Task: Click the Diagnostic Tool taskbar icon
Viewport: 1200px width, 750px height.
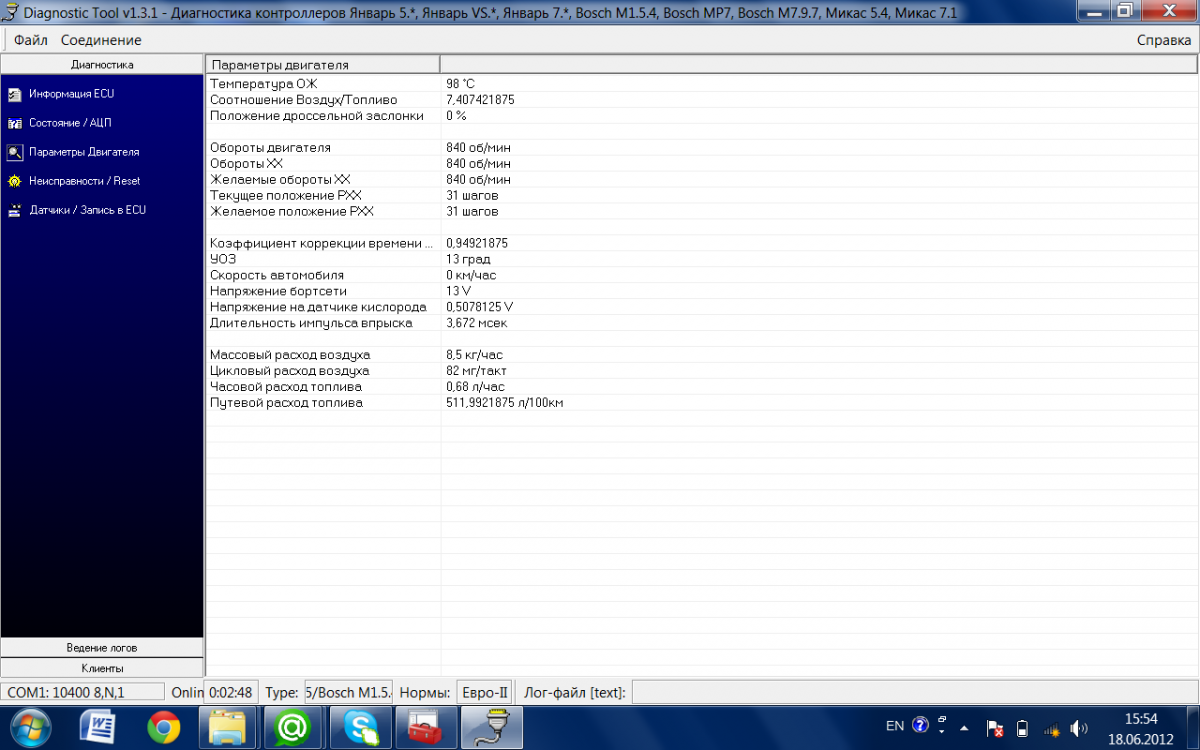Action: [x=490, y=727]
